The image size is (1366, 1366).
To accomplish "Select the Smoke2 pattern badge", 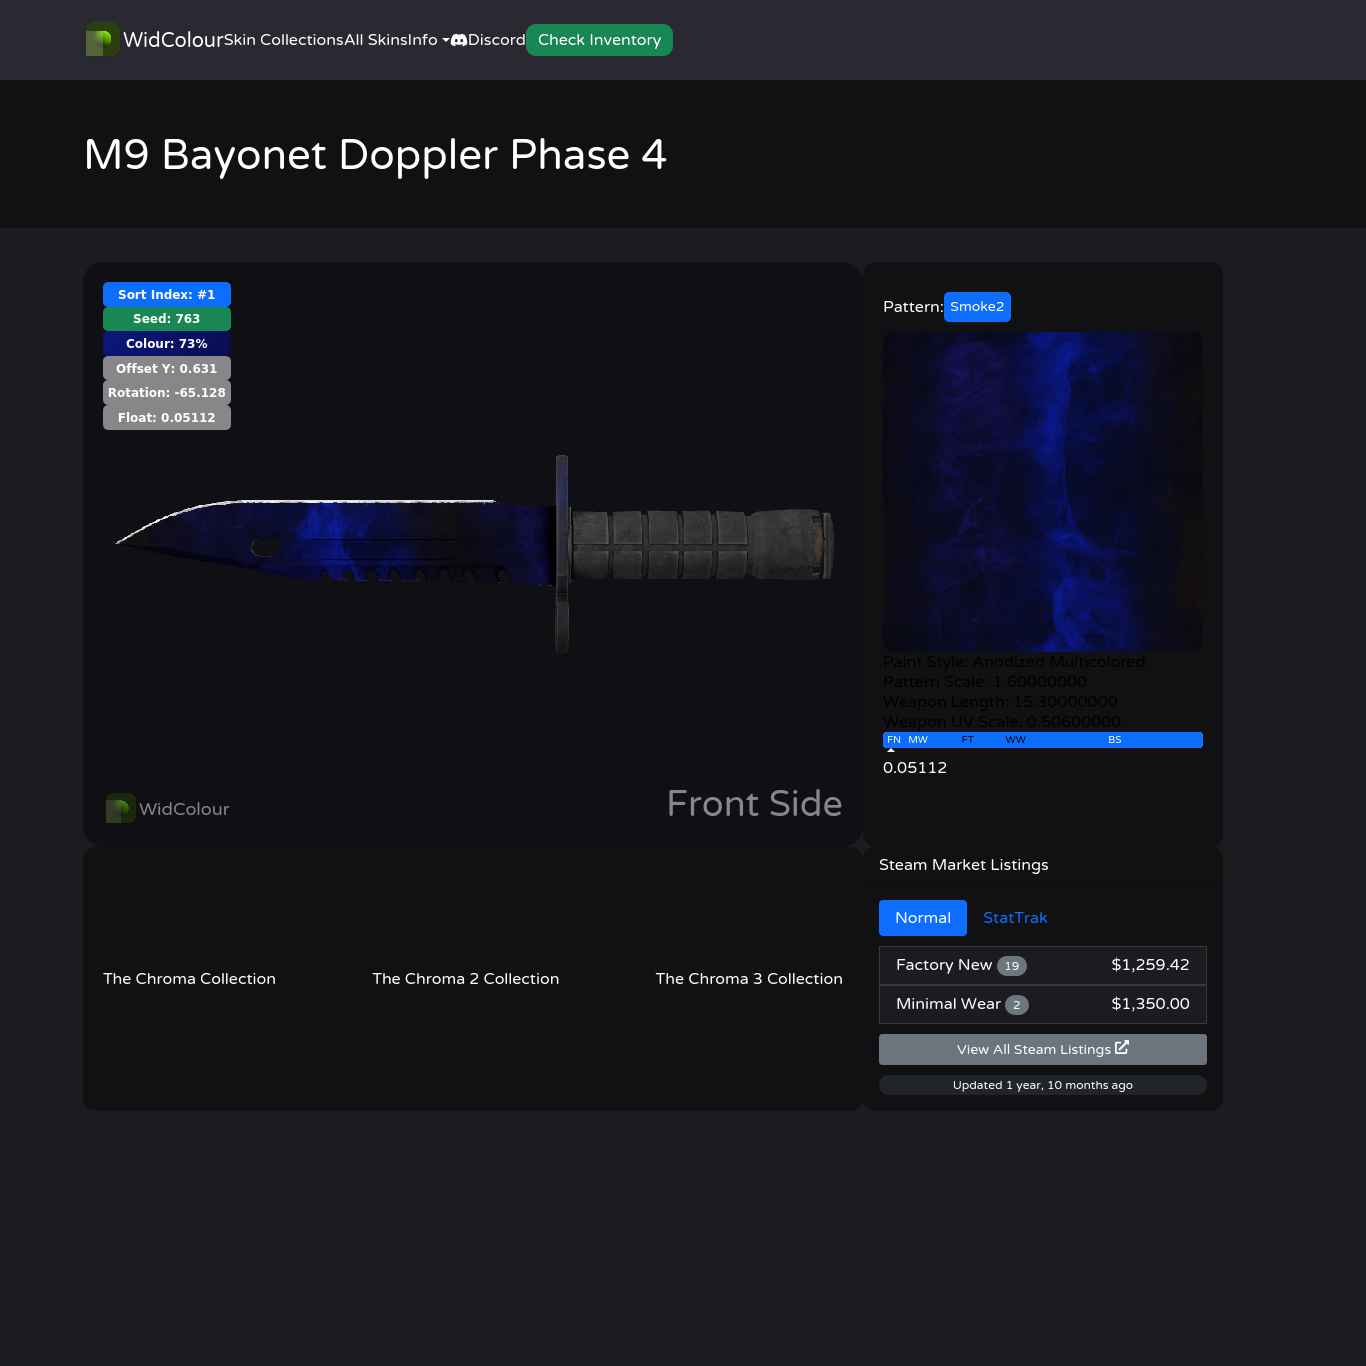I will pos(977,307).
